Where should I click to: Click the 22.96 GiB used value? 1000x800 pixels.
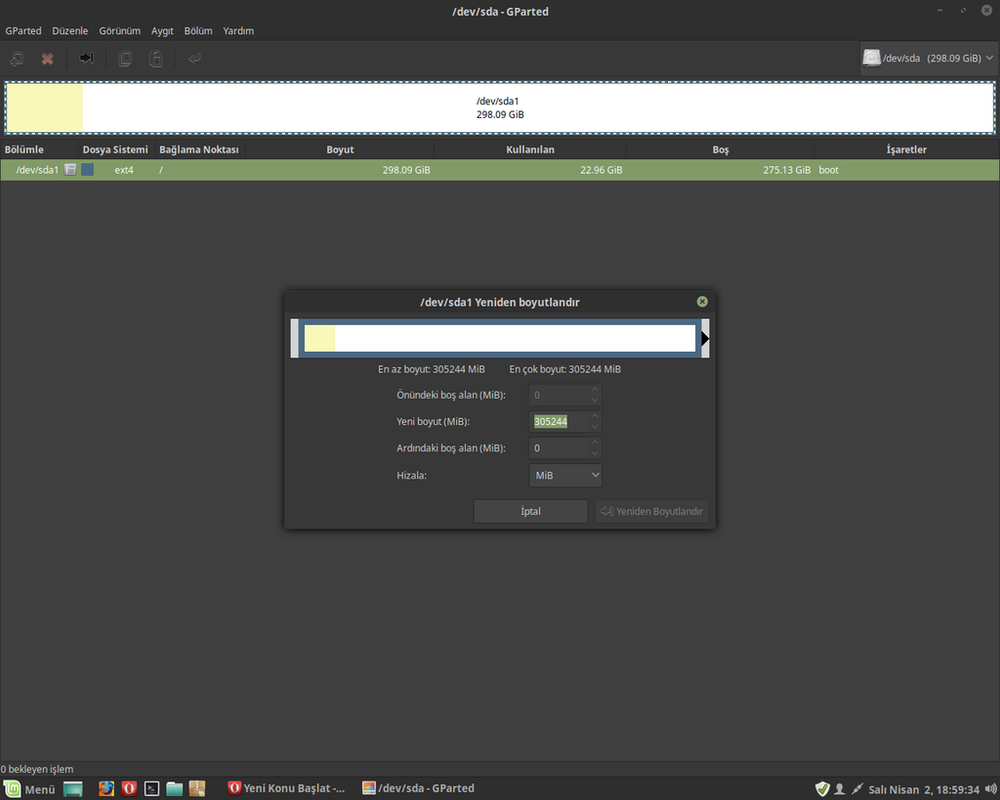[x=601, y=170]
